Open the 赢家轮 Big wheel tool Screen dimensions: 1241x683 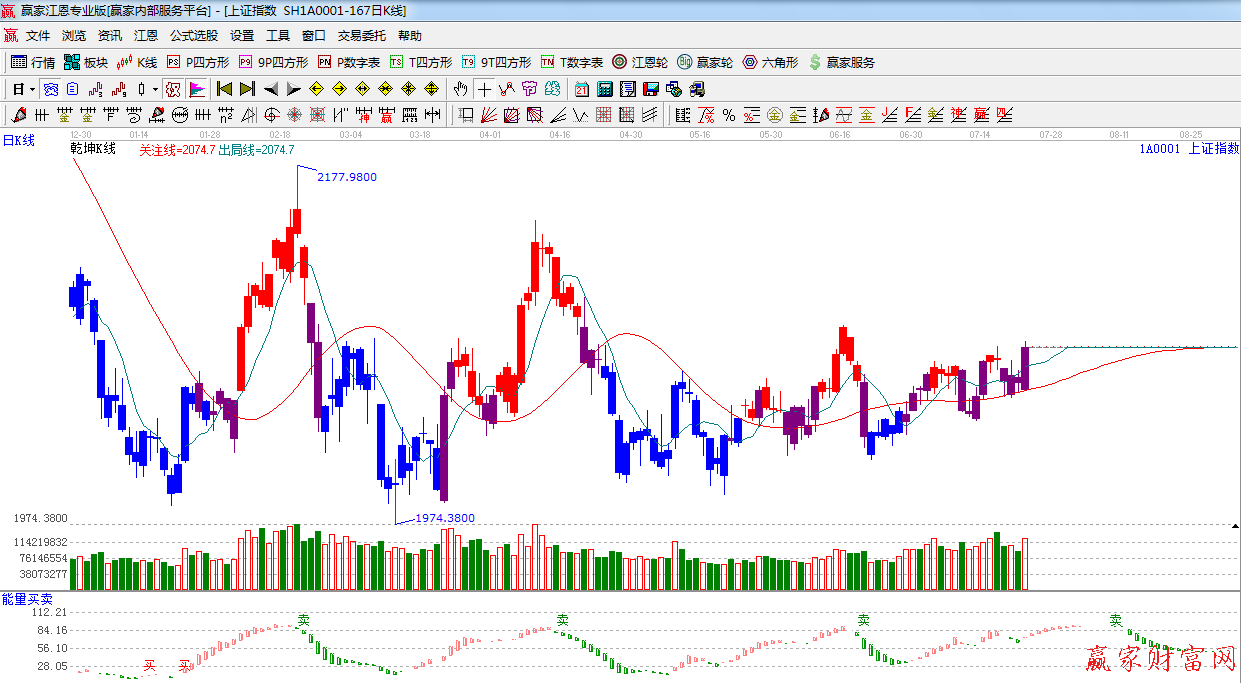[705, 62]
